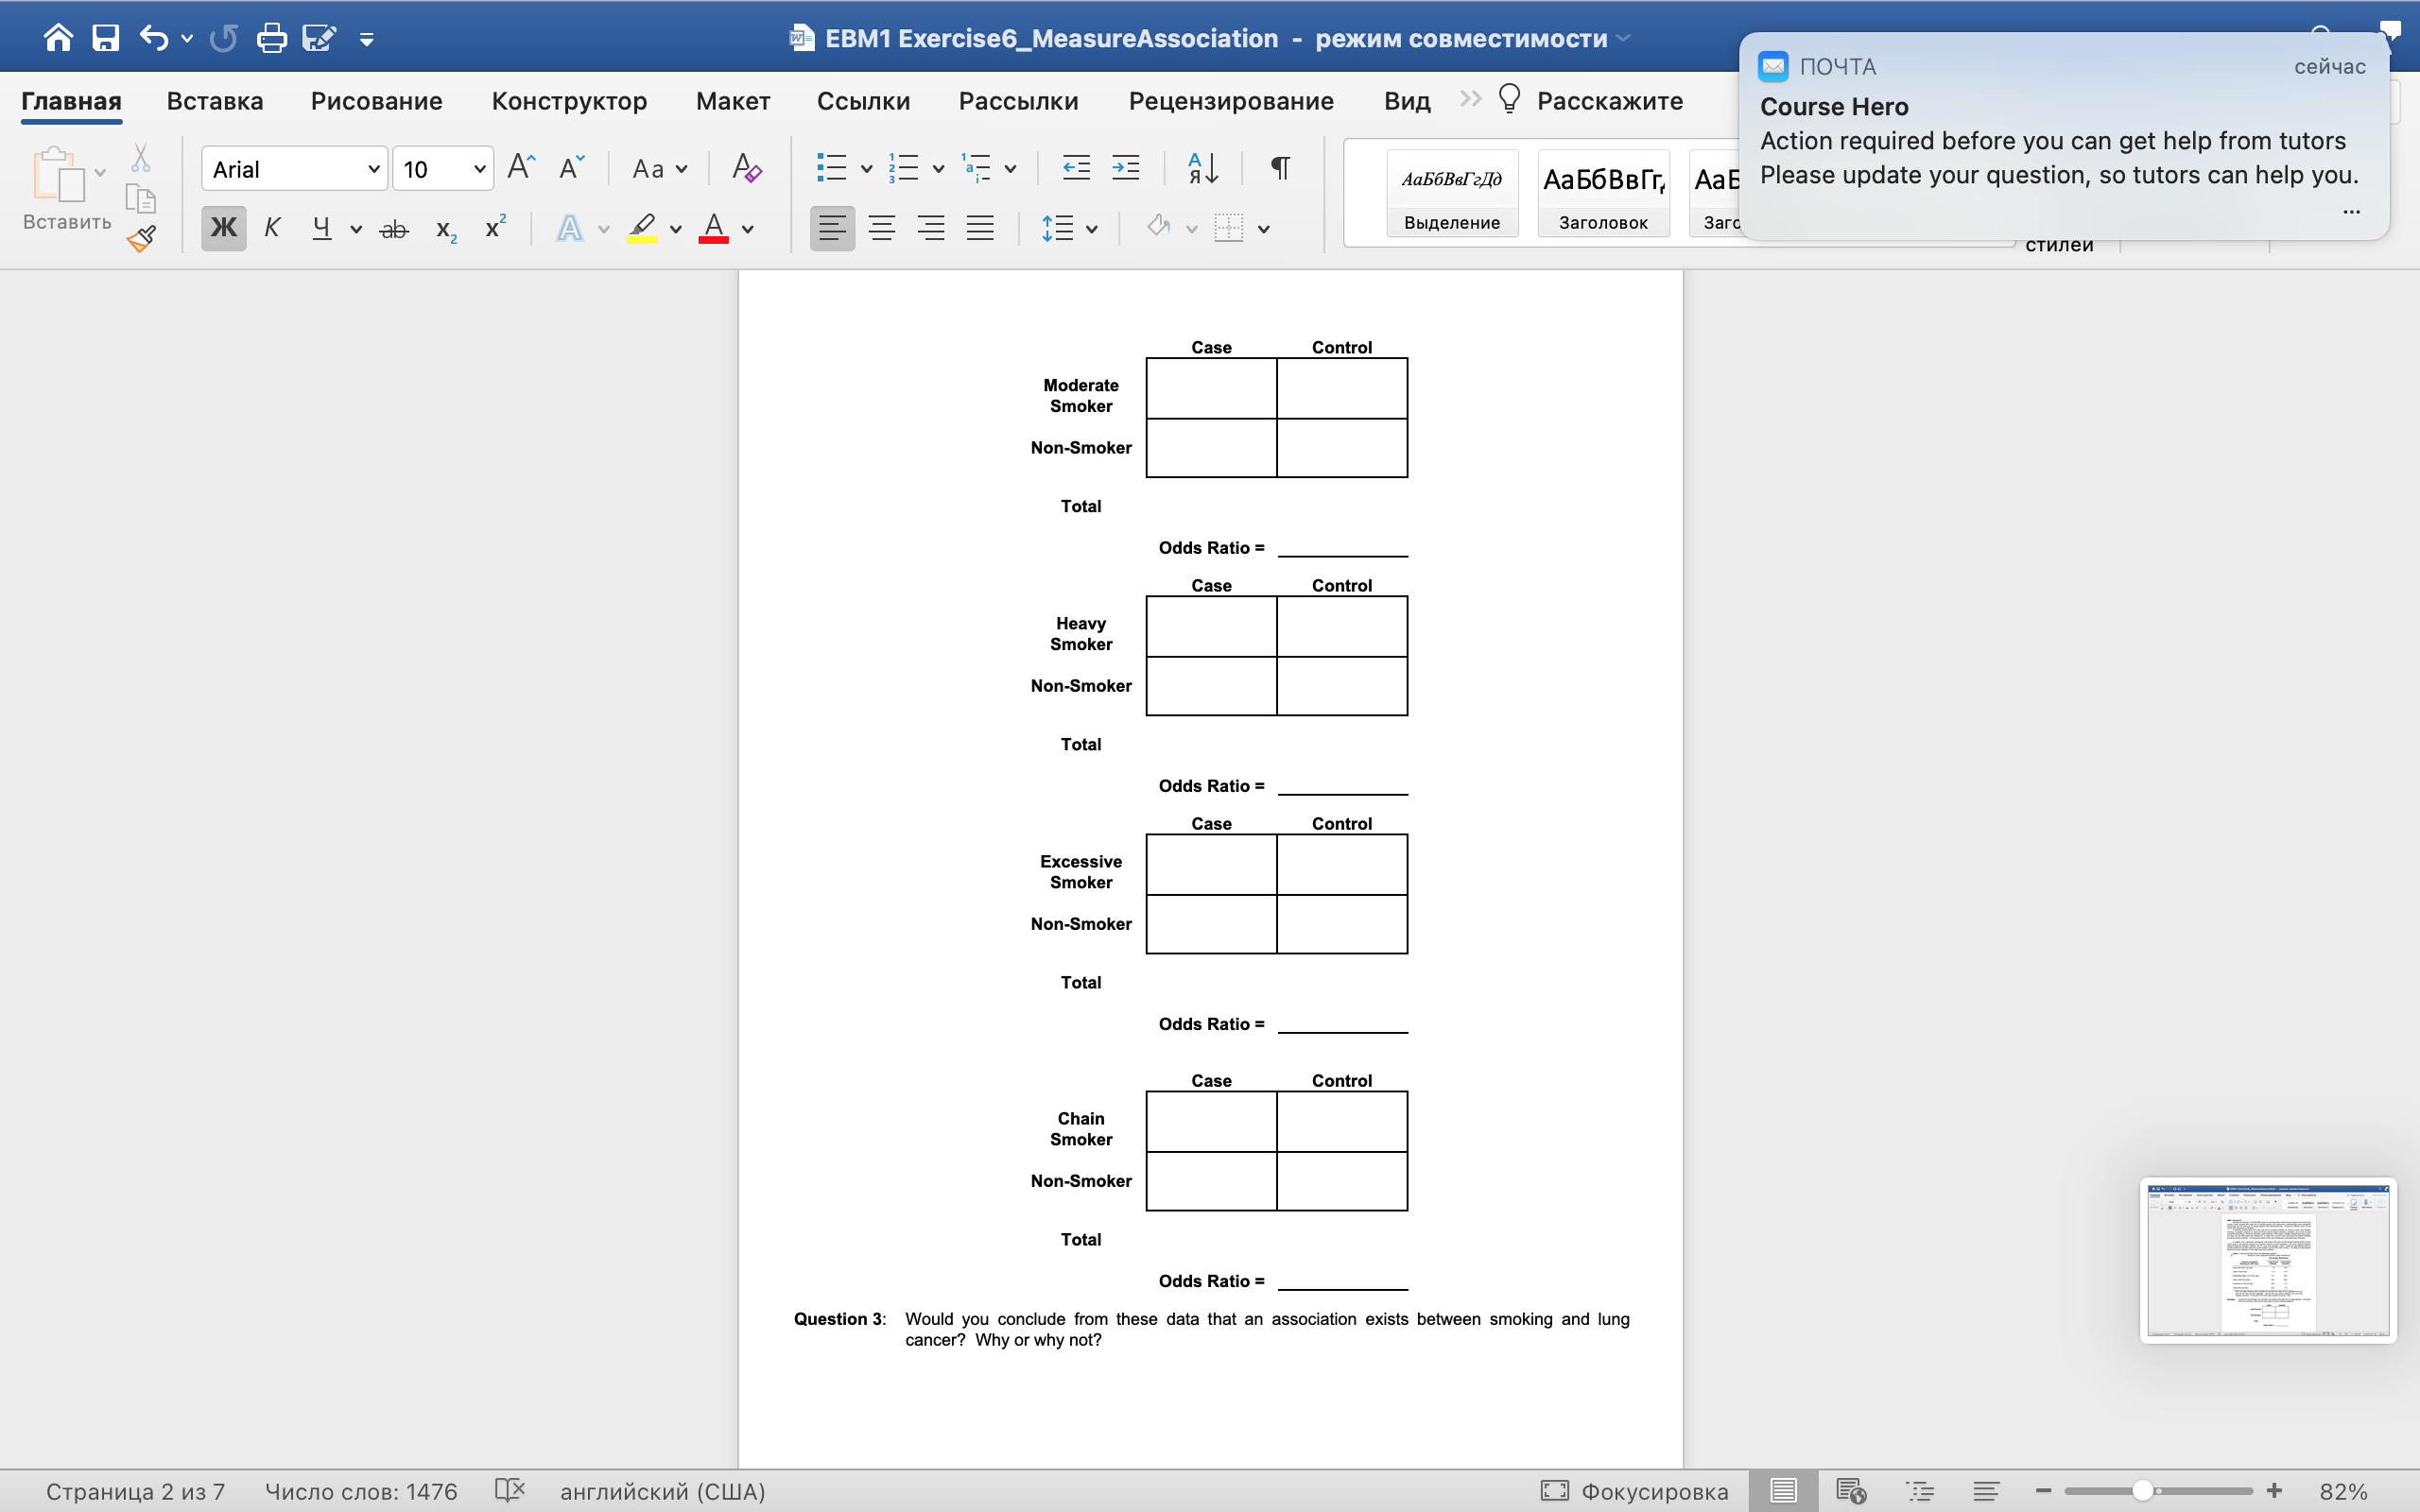
Task: Apply strikethrough to selected text
Action: pyautogui.click(x=394, y=228)
